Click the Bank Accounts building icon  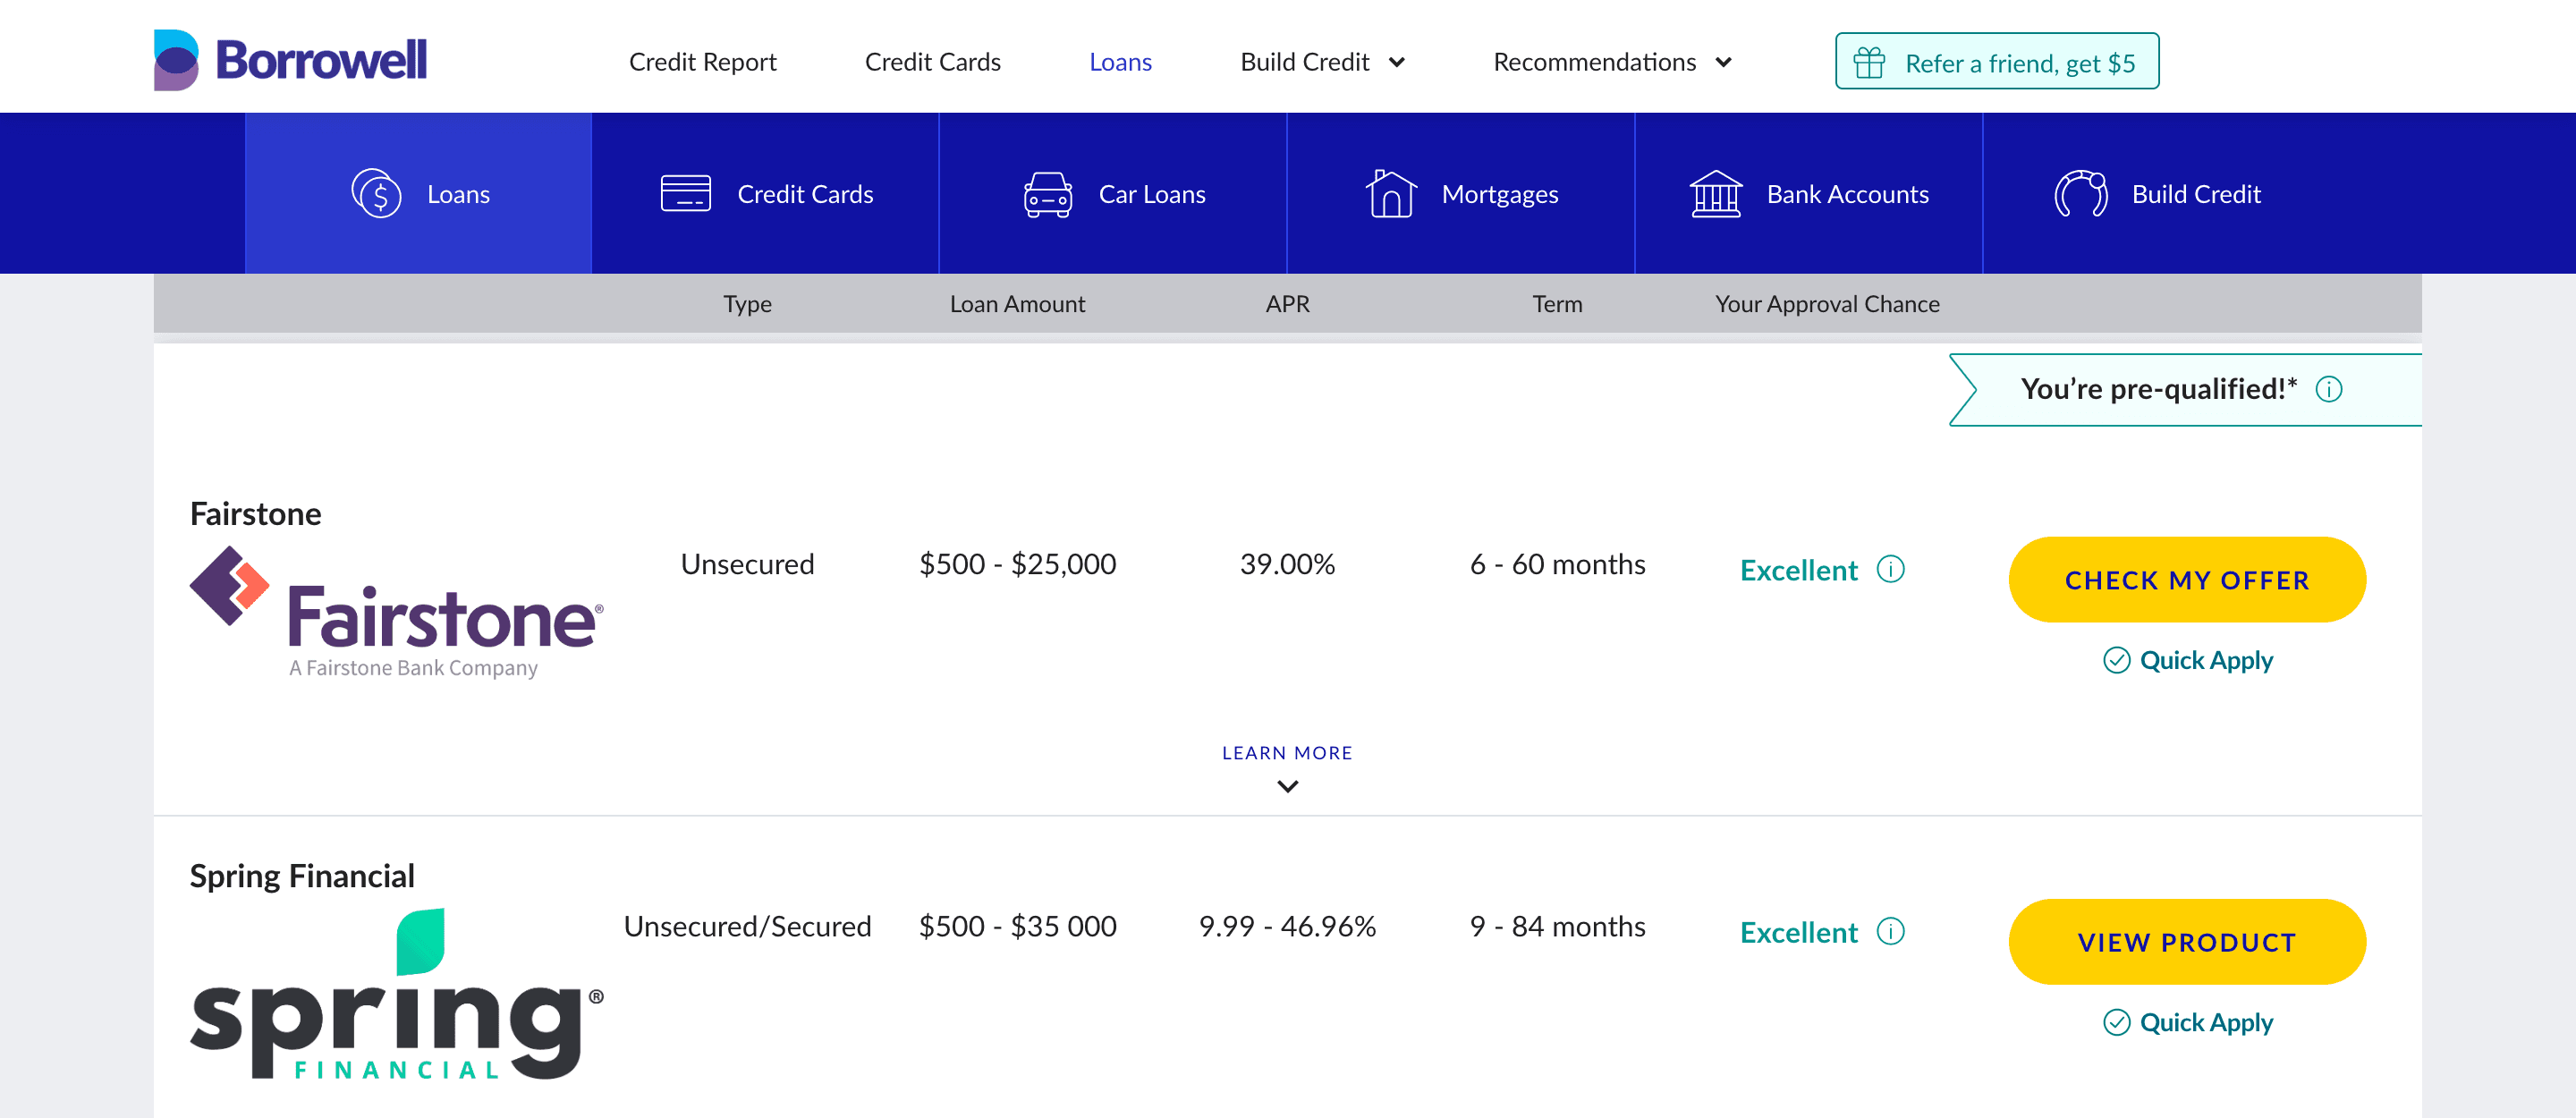click(x=1715, y=194)
